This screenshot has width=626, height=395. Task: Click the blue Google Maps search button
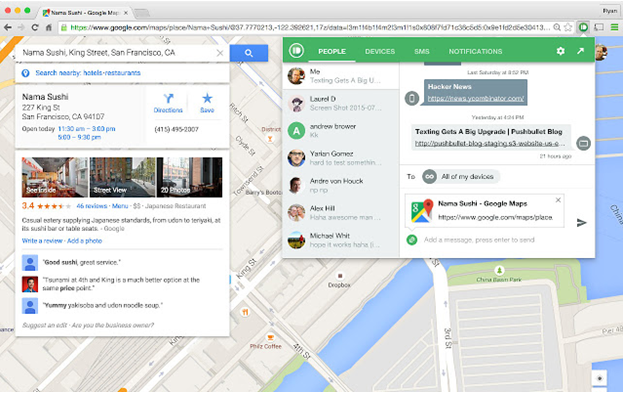pyautogui.click(x=249, y=53)
